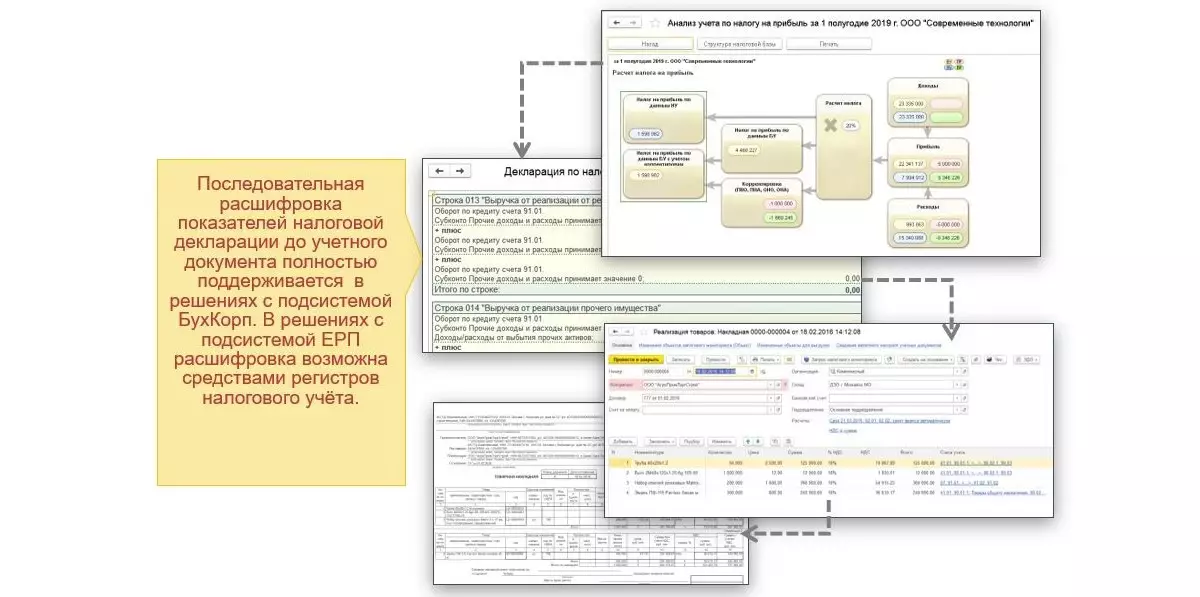This screenshot has height=597, width=1200.
Task: Click back arrow in Реализация товаров window
Action: (x=615, y=332)
